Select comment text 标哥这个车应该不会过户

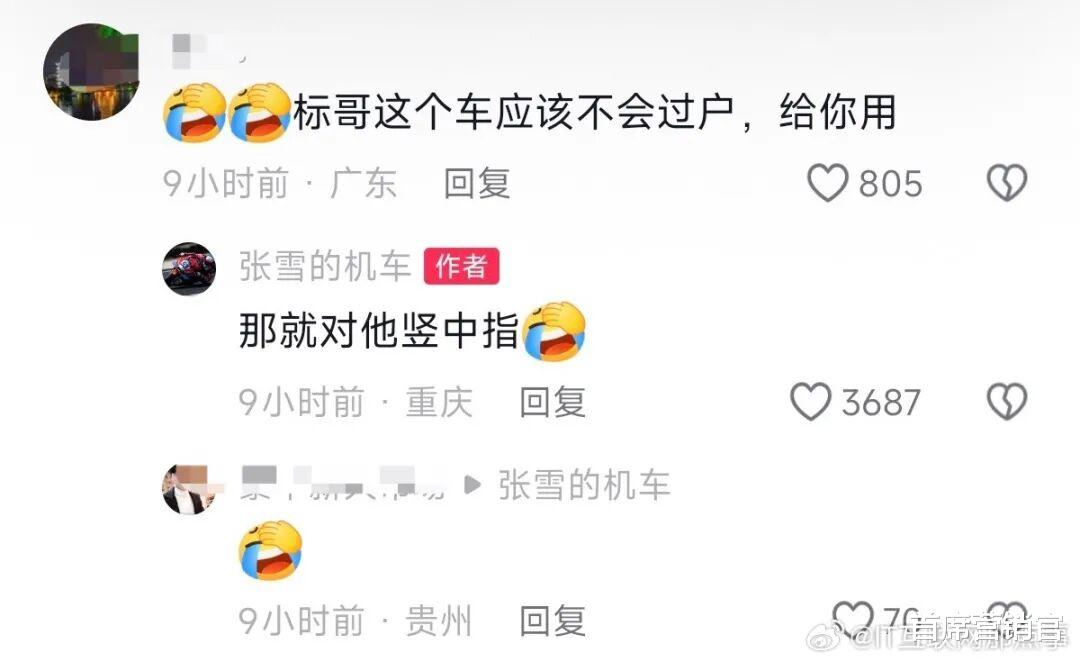[x=514, y=112]
